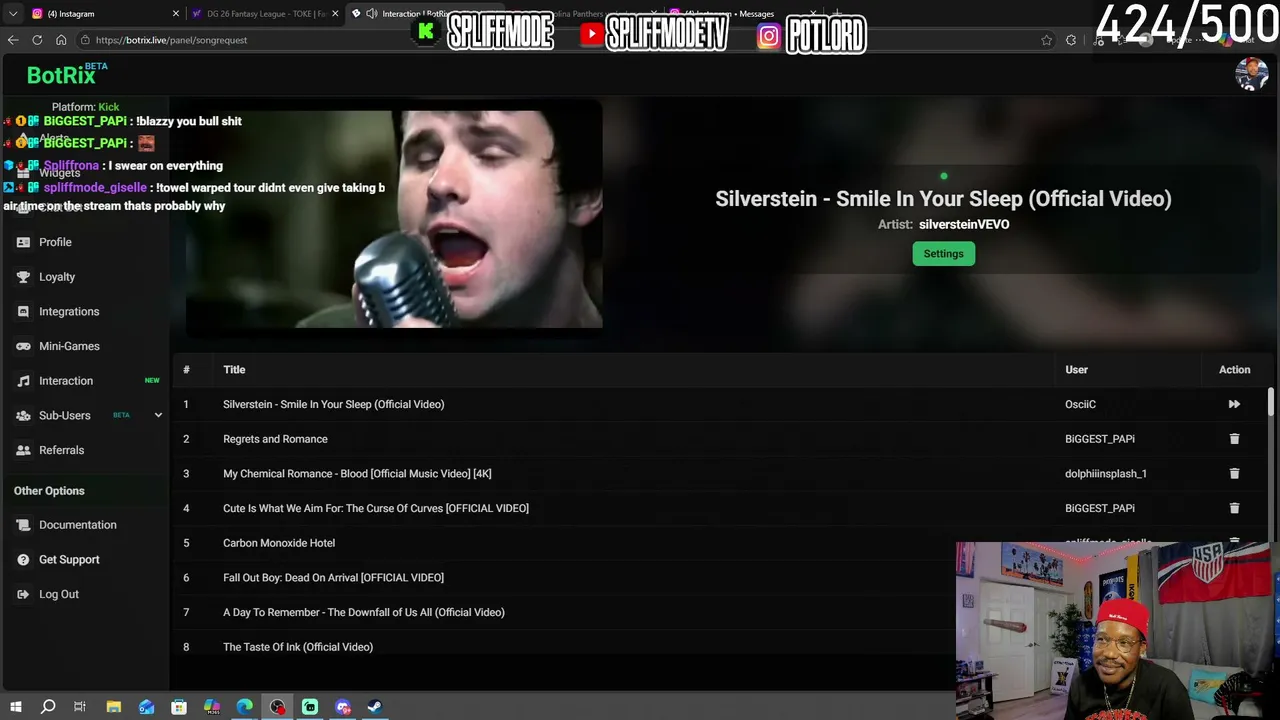This screenshot has height=720, width=1280.
Task: Click the Sub-Users group icon
Action: [x=23, y=416]
